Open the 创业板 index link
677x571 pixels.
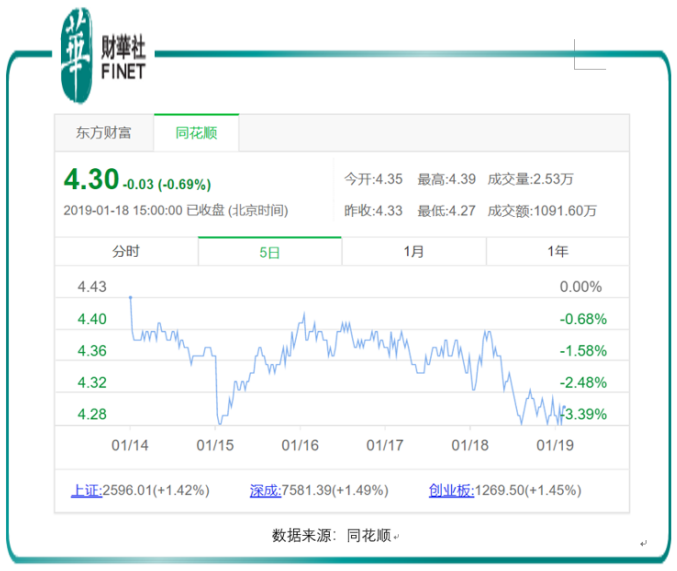point(451,490)
